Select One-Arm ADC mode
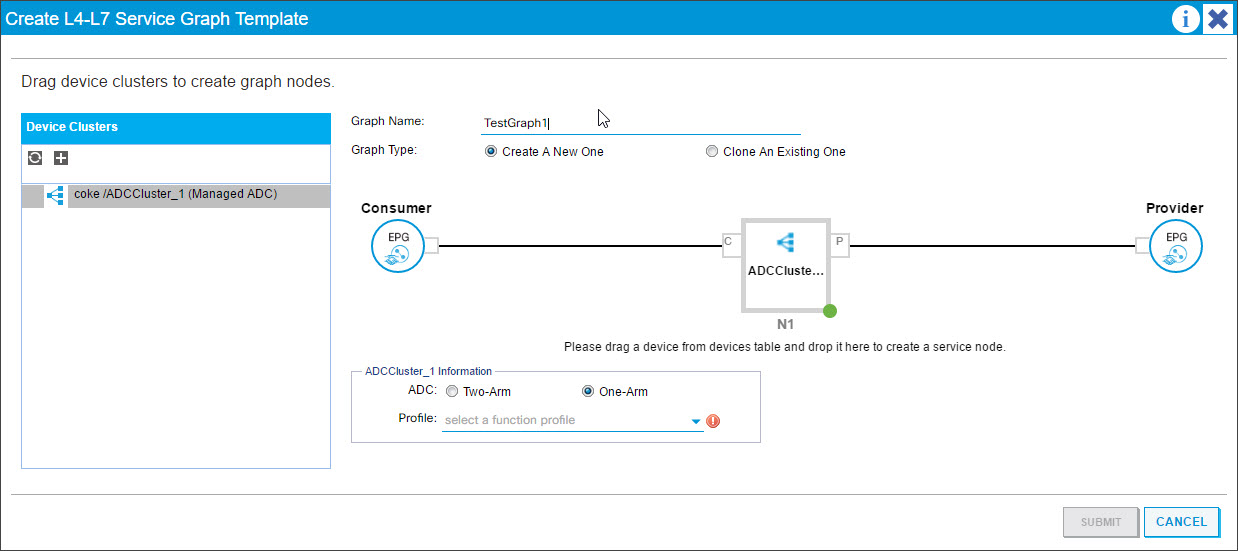Image resolution: width=1238 pixels, height=551 pixels. point(588,392)
